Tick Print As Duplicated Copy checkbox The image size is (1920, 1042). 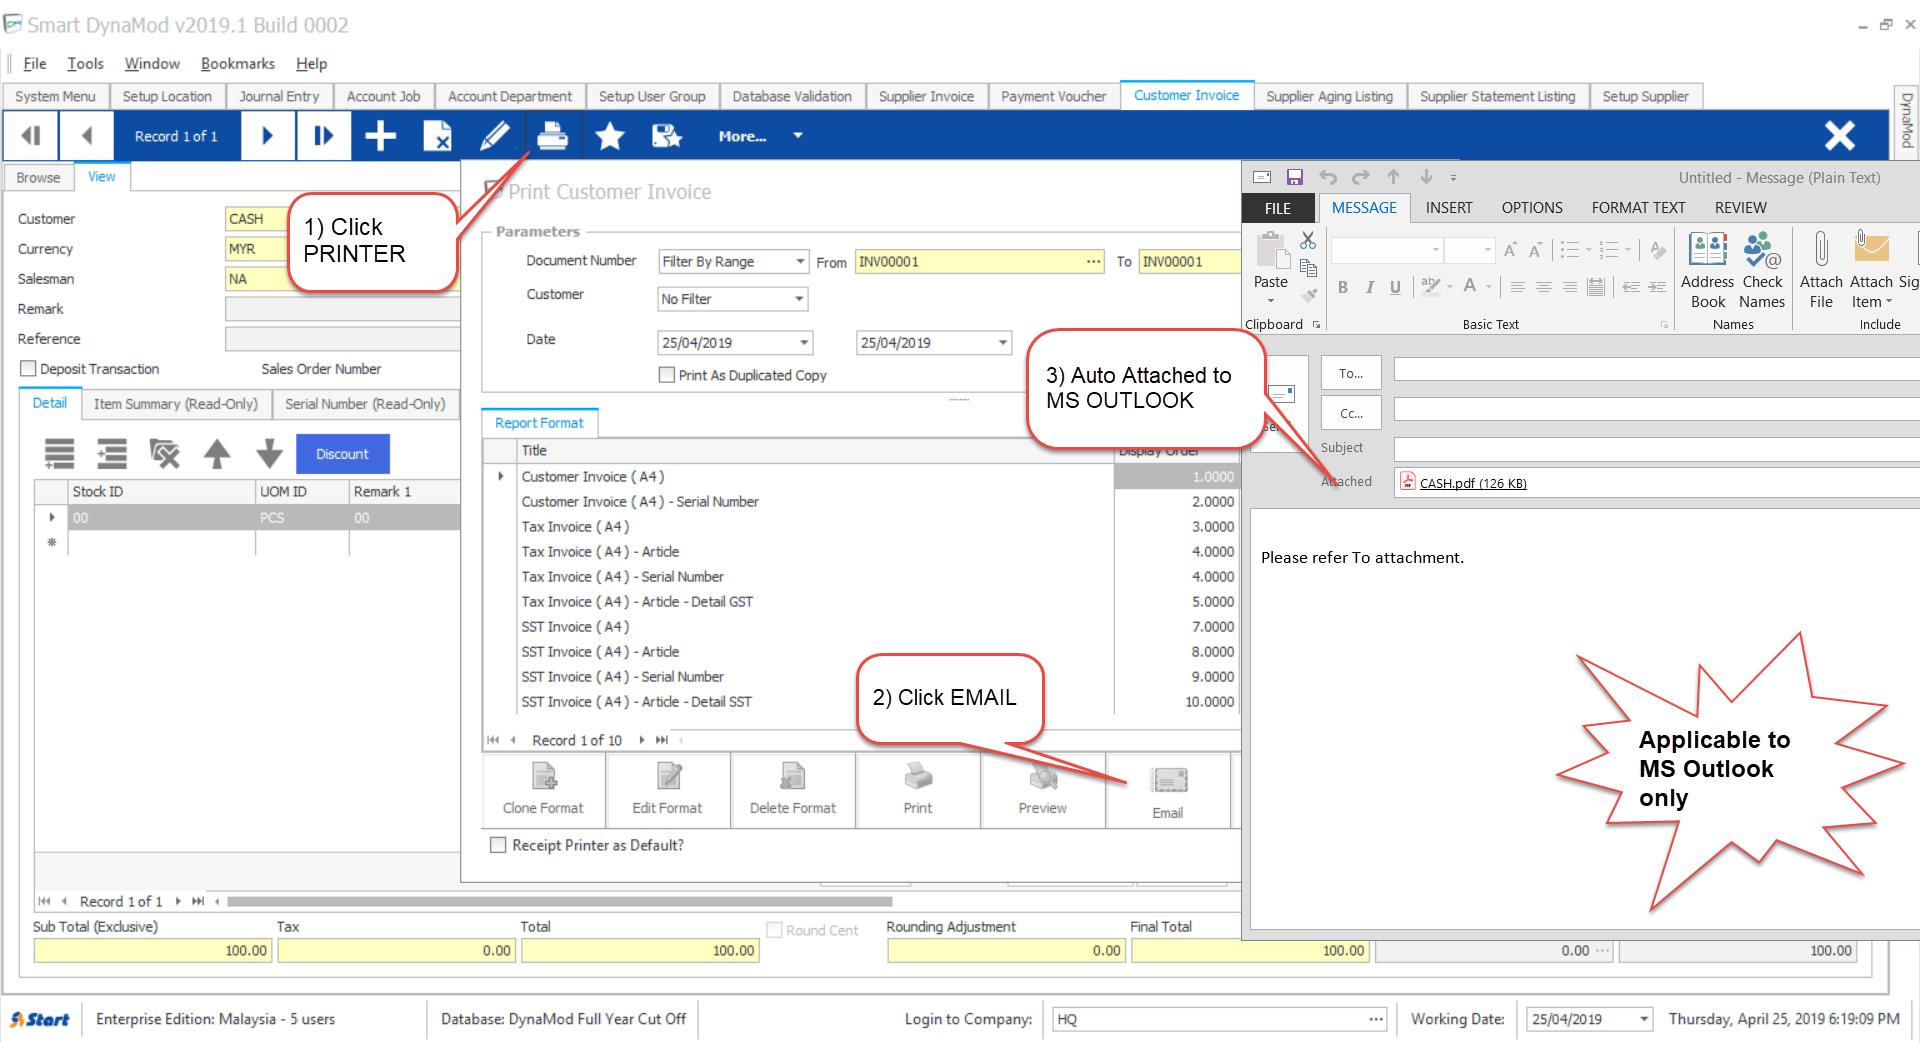pos(667,375)
